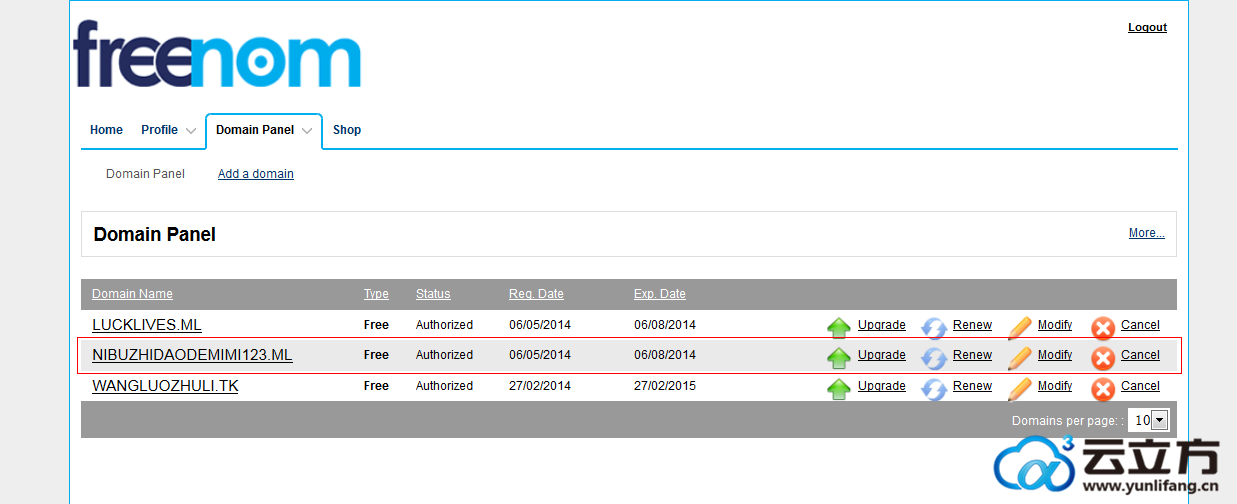Sort the table by Domain Name header
This screenshot has height=504, width=1237.
pyautogui.click(x=132, y=294)
